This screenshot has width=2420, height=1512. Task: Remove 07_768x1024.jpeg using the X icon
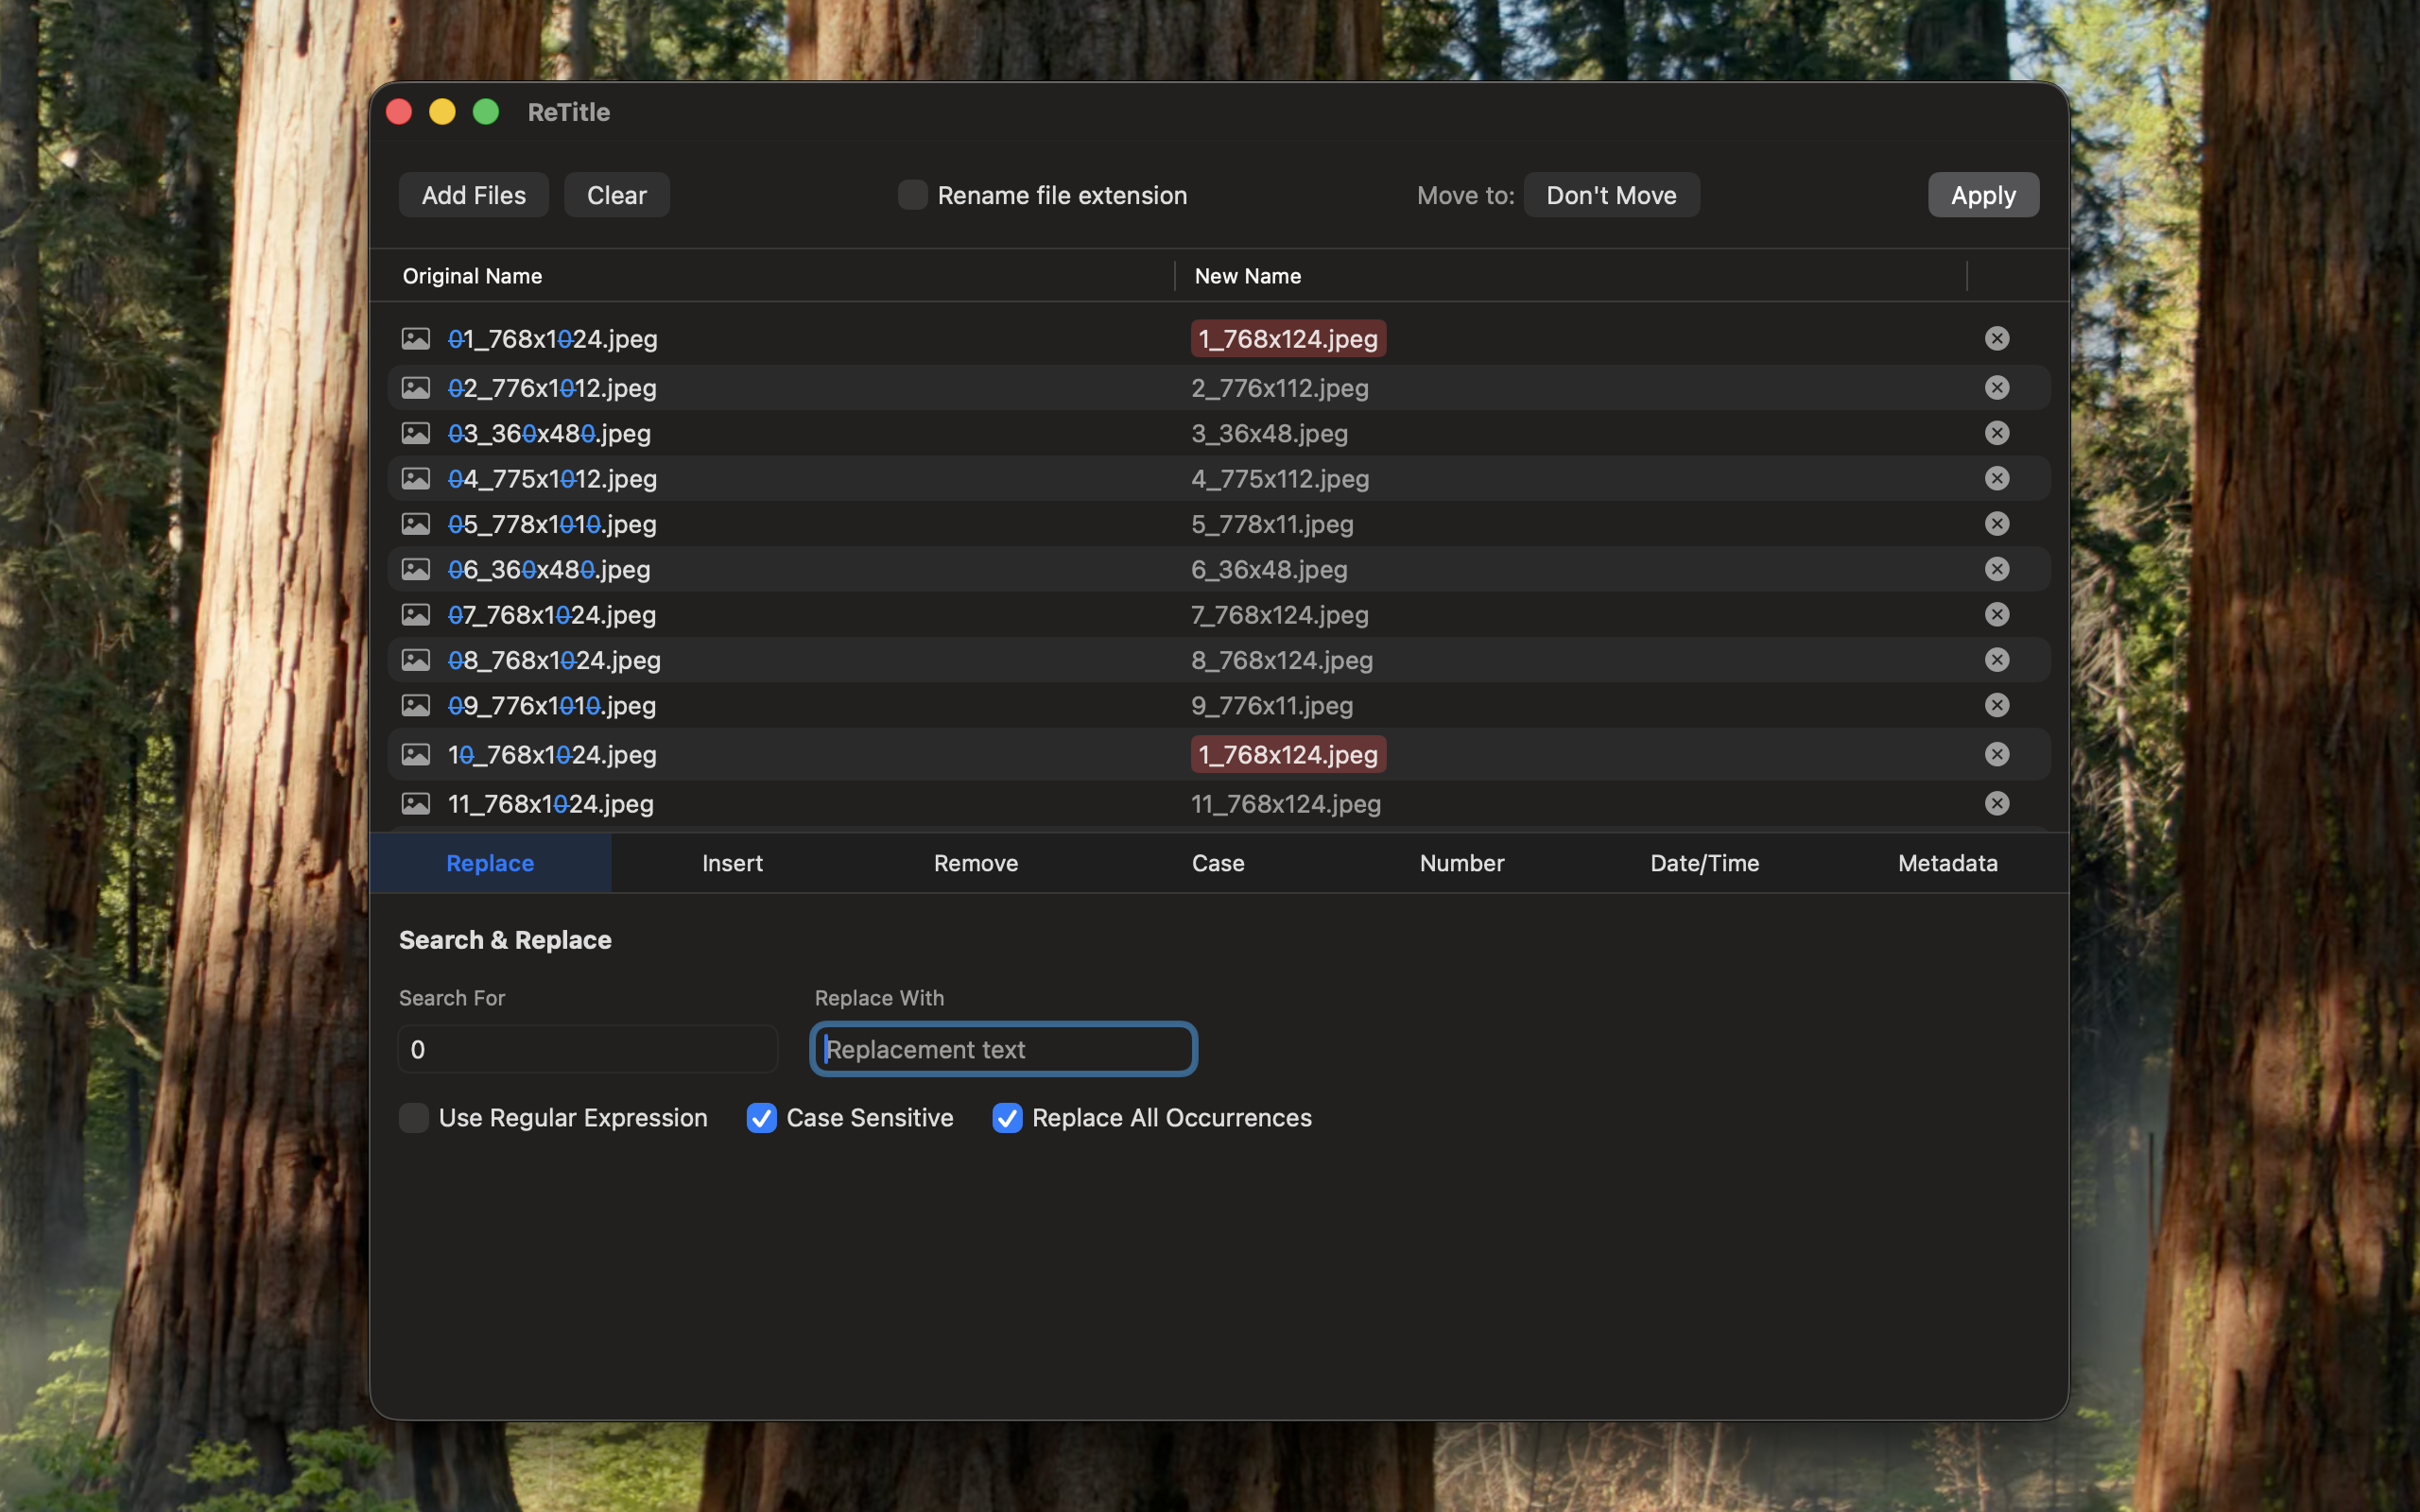(1996, 614)
